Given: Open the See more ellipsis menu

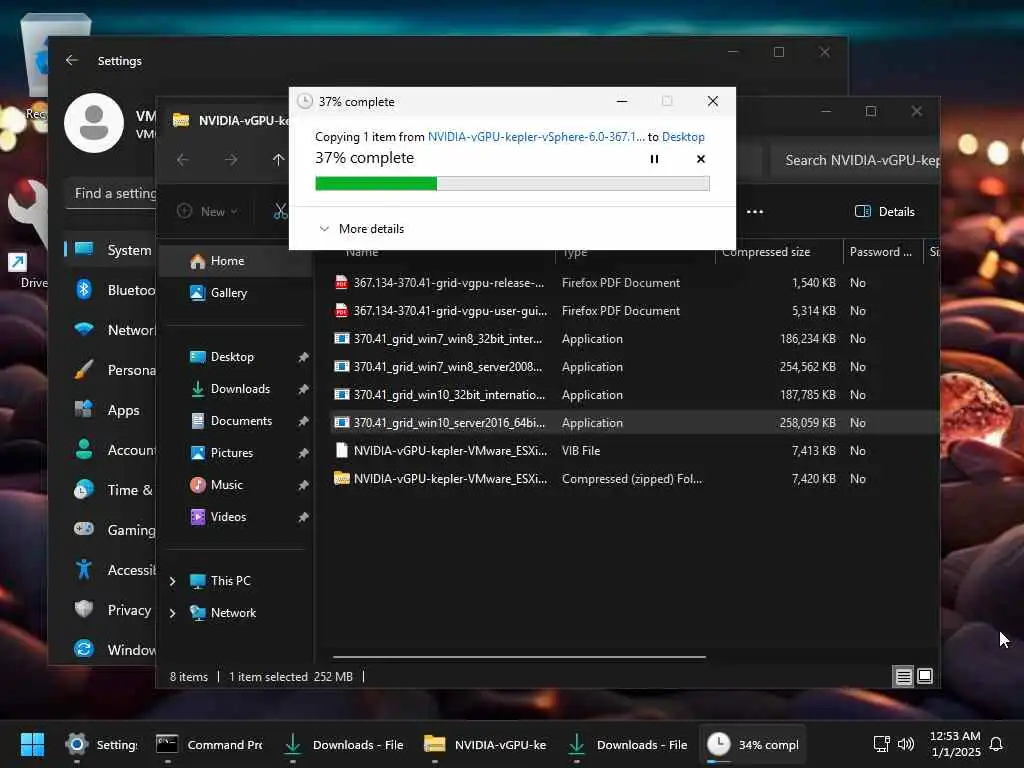Looking at the screenshot, I should coord(755,212).
